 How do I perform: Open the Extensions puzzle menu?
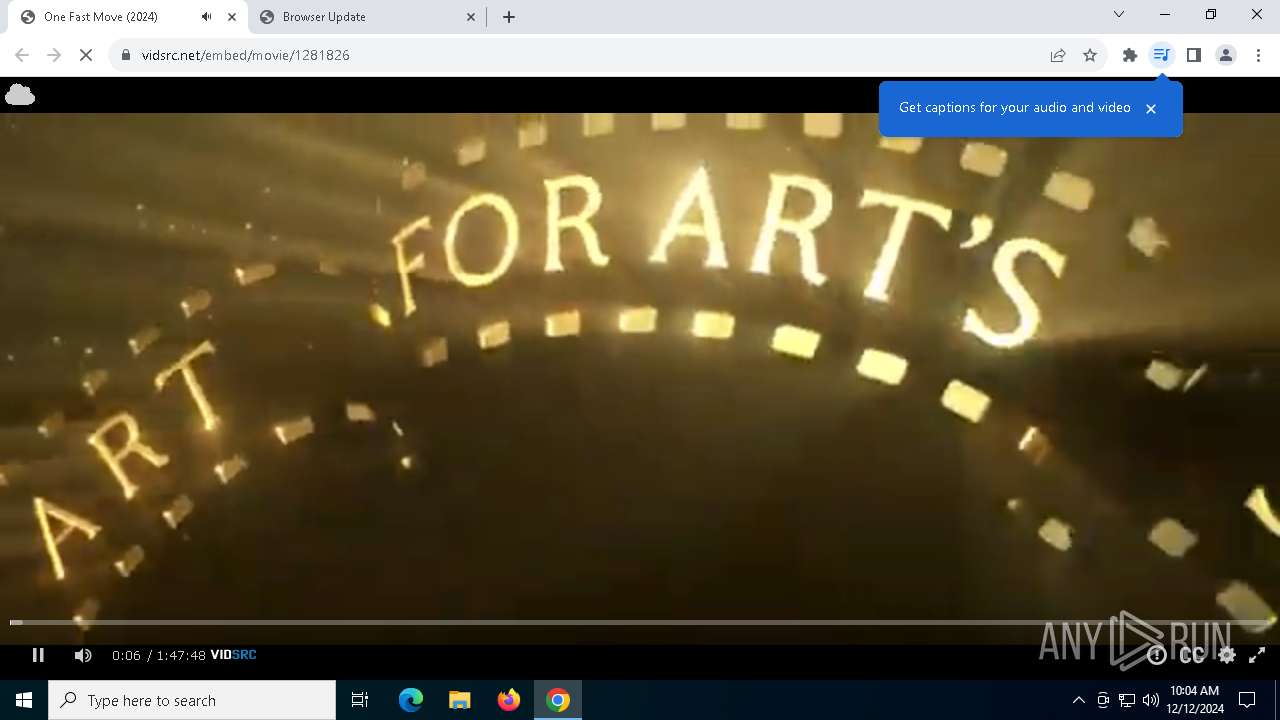[x=1130, y=55]
